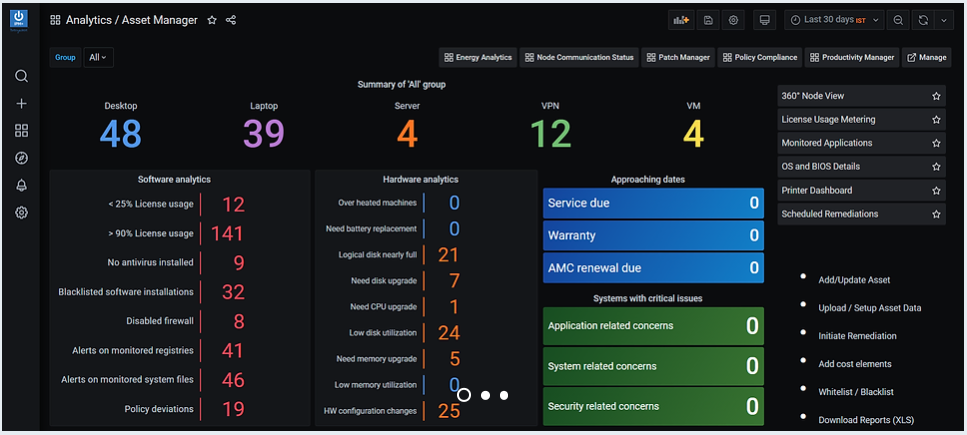
Task: Save dashboard using the disk icon
Action: point(708,20)
